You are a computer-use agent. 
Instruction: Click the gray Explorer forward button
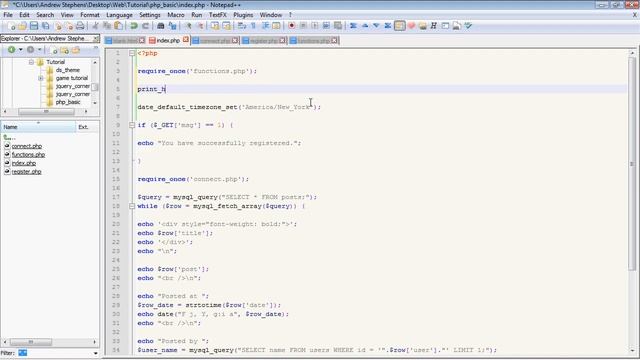click(x=31, y=50)
